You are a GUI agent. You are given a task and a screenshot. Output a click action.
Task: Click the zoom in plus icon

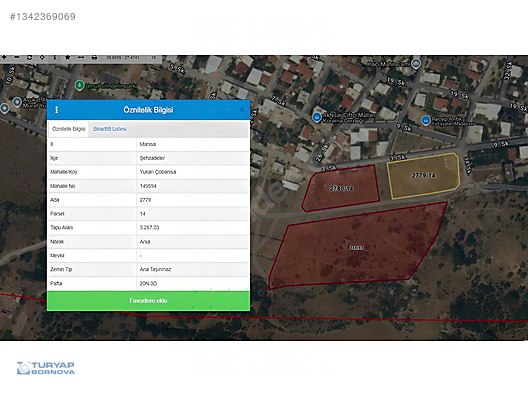4,58
